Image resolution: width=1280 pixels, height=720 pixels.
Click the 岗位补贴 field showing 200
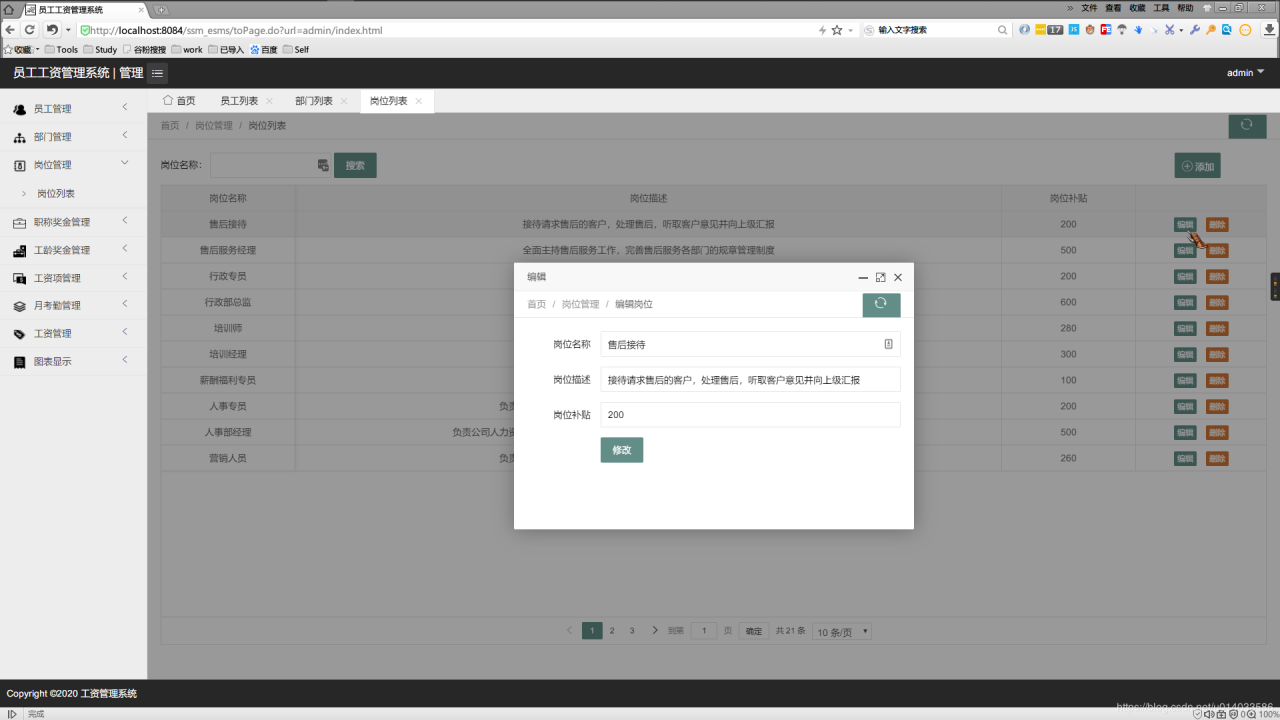750,414
